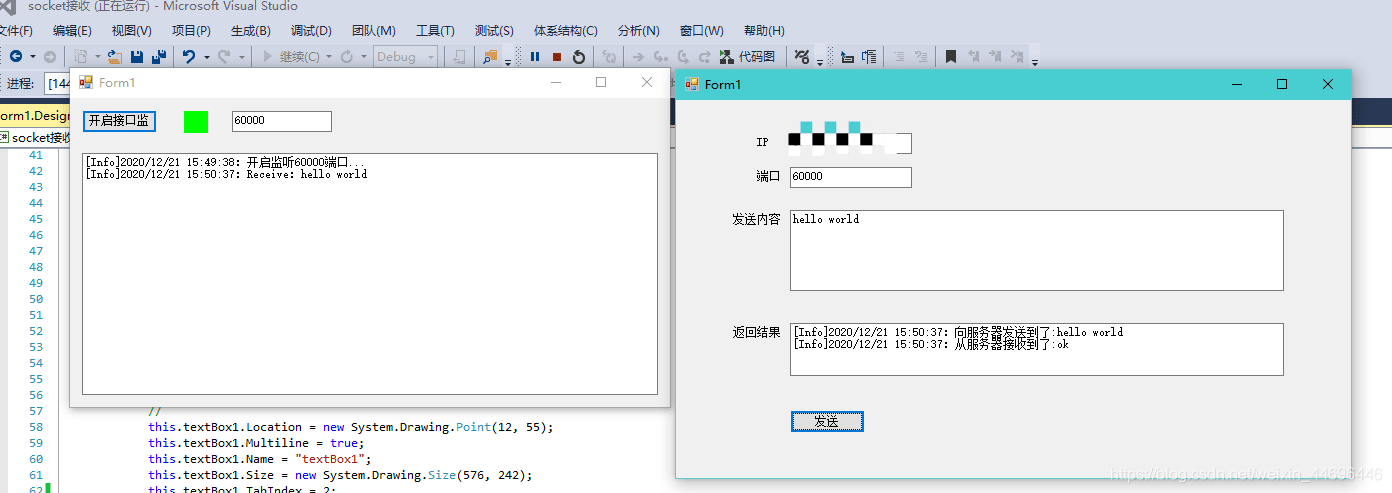Viewport: 1392px width, 493px height.
Task: Click the 发送内容 text box containing hello world
Action: 1036,250
